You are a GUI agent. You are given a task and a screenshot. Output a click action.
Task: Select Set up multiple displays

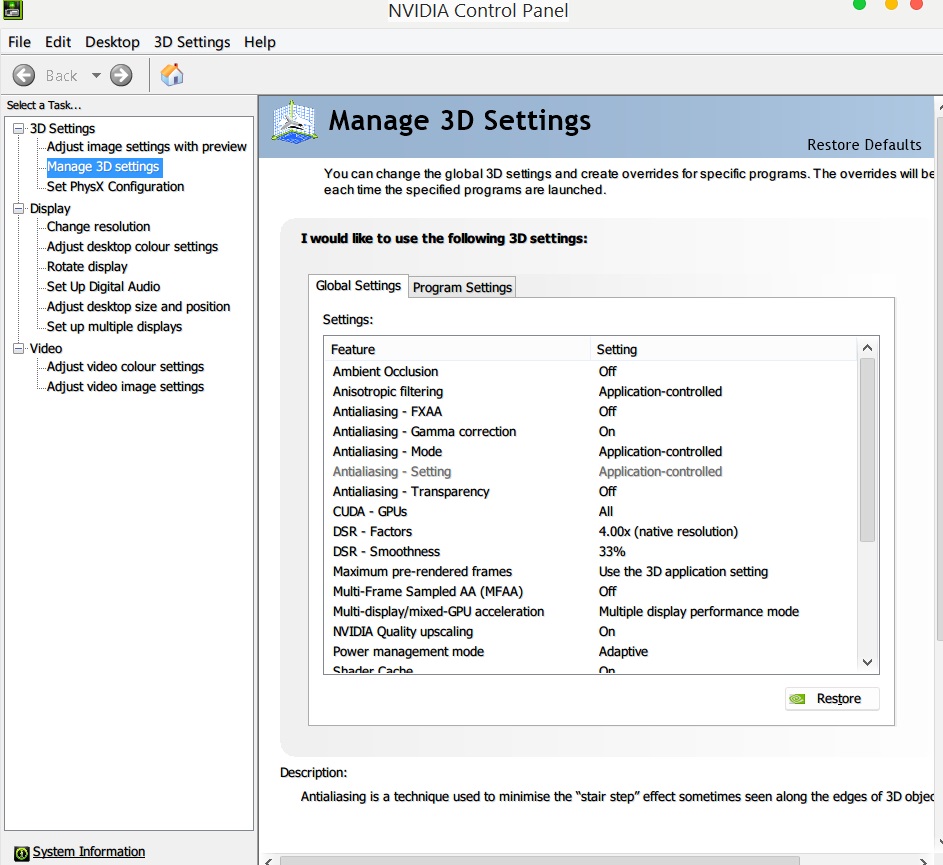tap(114, 327)
